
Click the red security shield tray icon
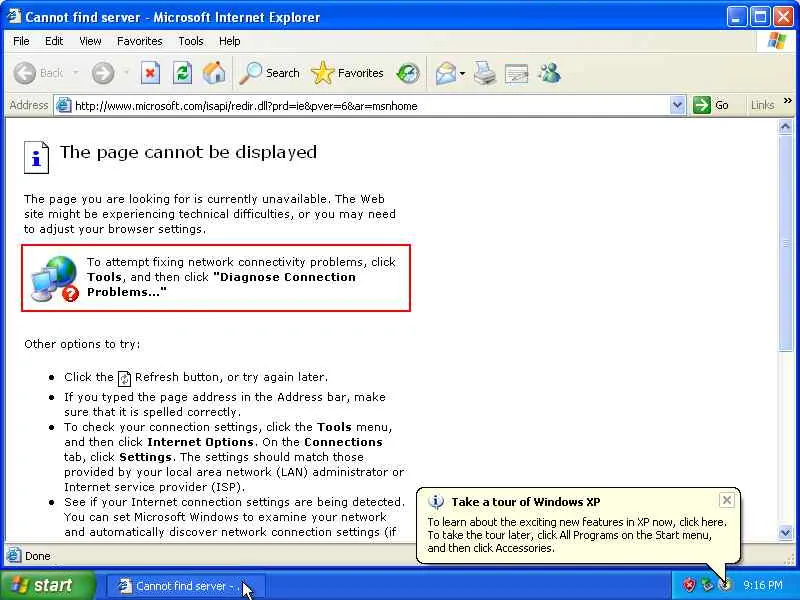click(x=689, y=585)
